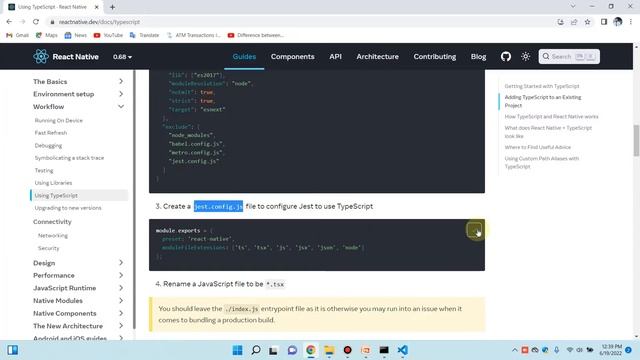Open File Explorer from taskbar
Image resolution: width=640 pixels, height=360 pixels.
point(329,350)
